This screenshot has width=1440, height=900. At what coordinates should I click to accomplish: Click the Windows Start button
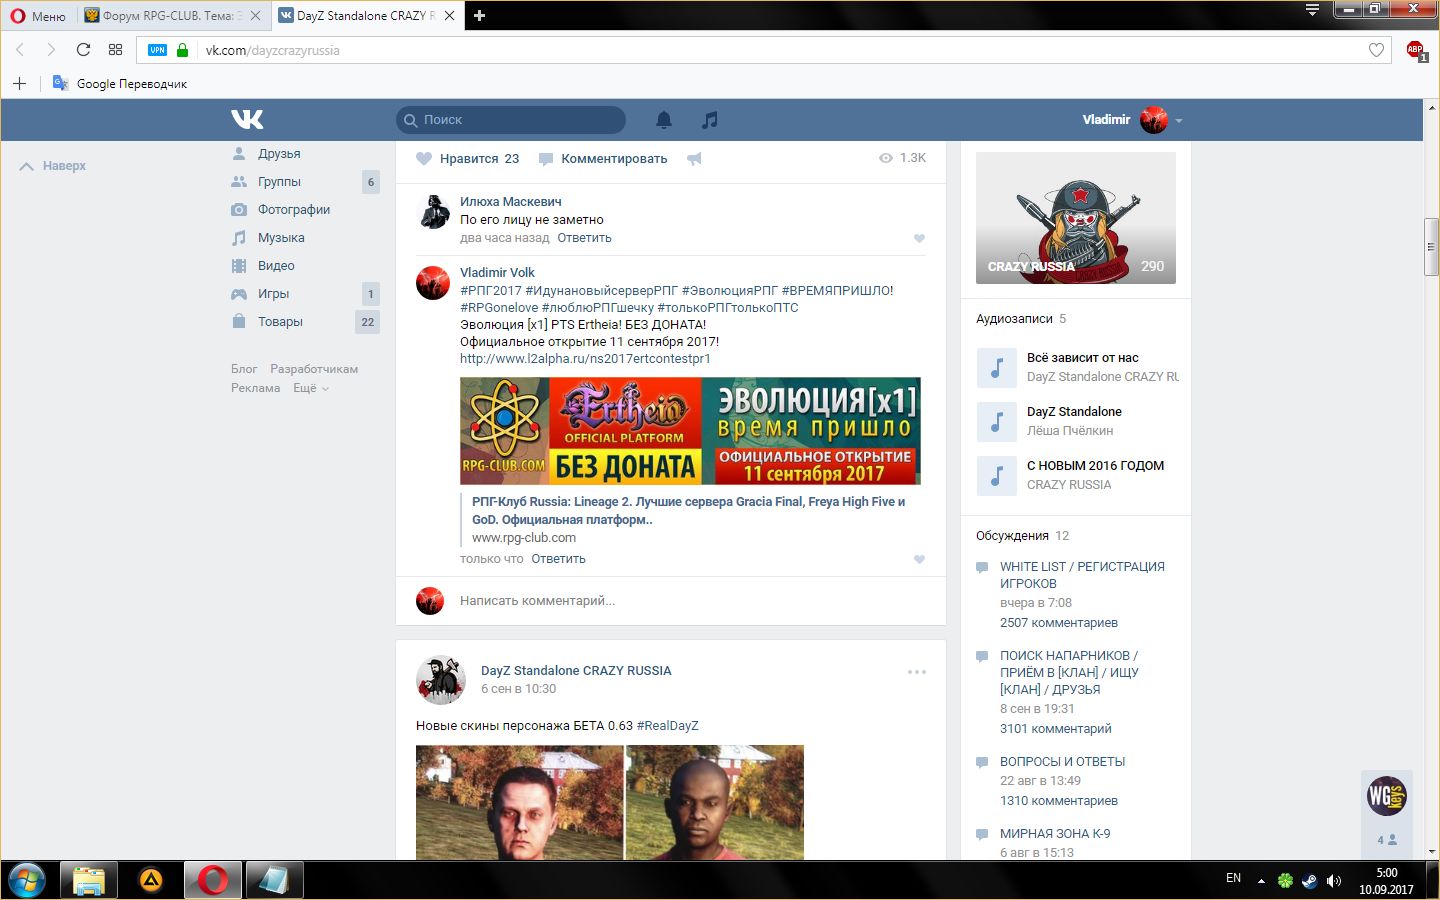pyautogui.click(x=27, y=881)
